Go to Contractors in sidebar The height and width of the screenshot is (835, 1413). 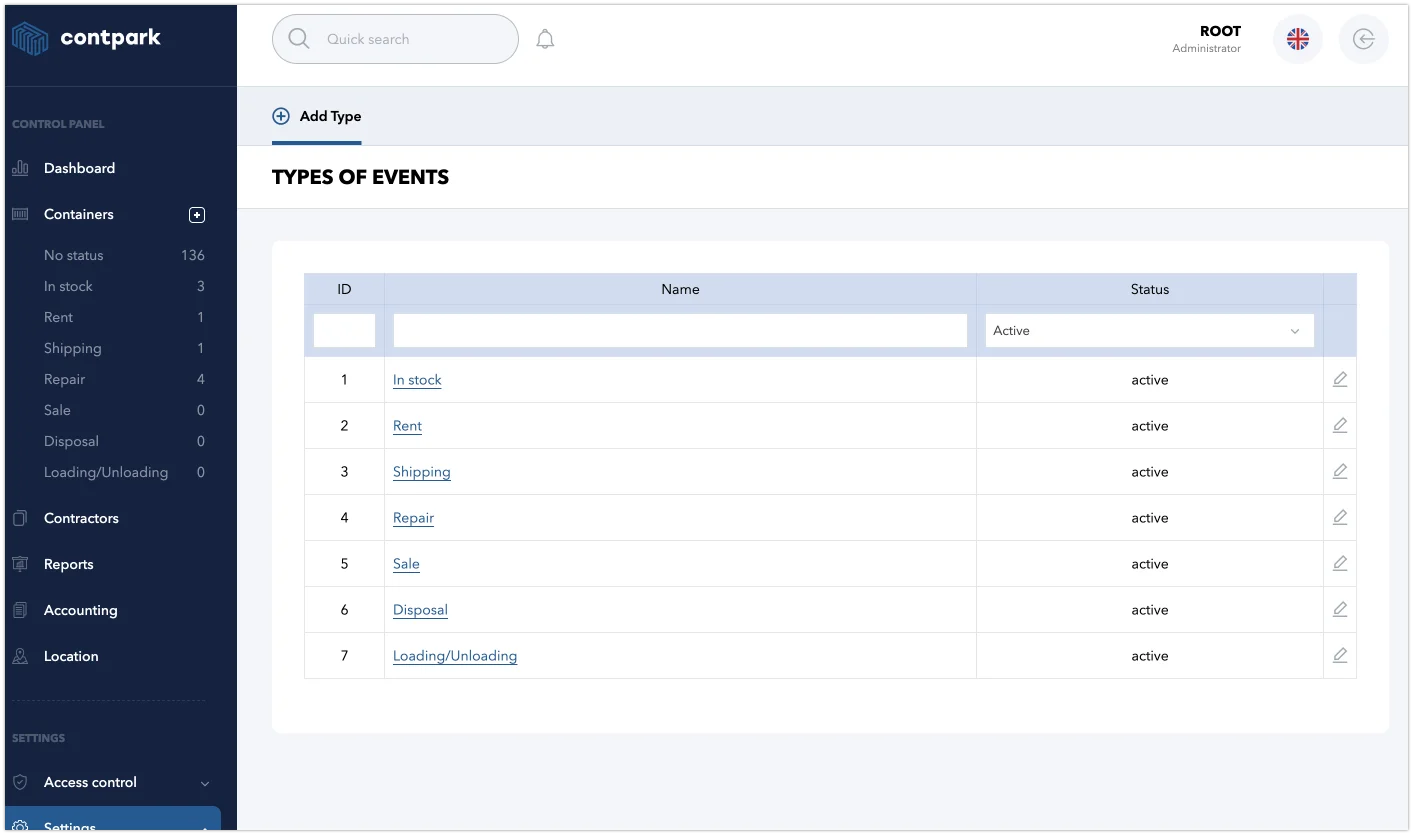click(x=81, y=518)
